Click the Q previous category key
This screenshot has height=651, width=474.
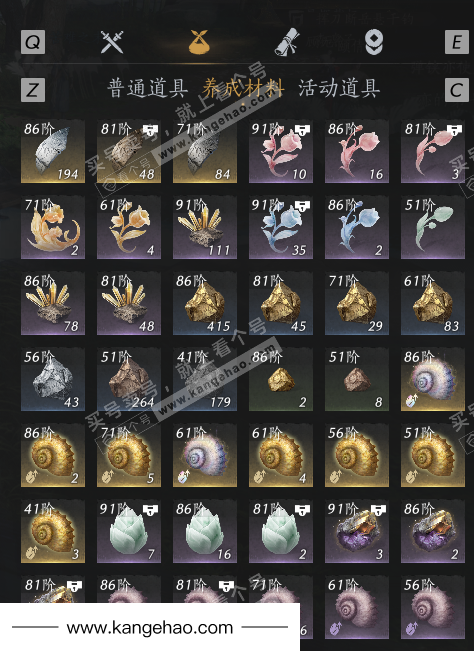[33, 42]
